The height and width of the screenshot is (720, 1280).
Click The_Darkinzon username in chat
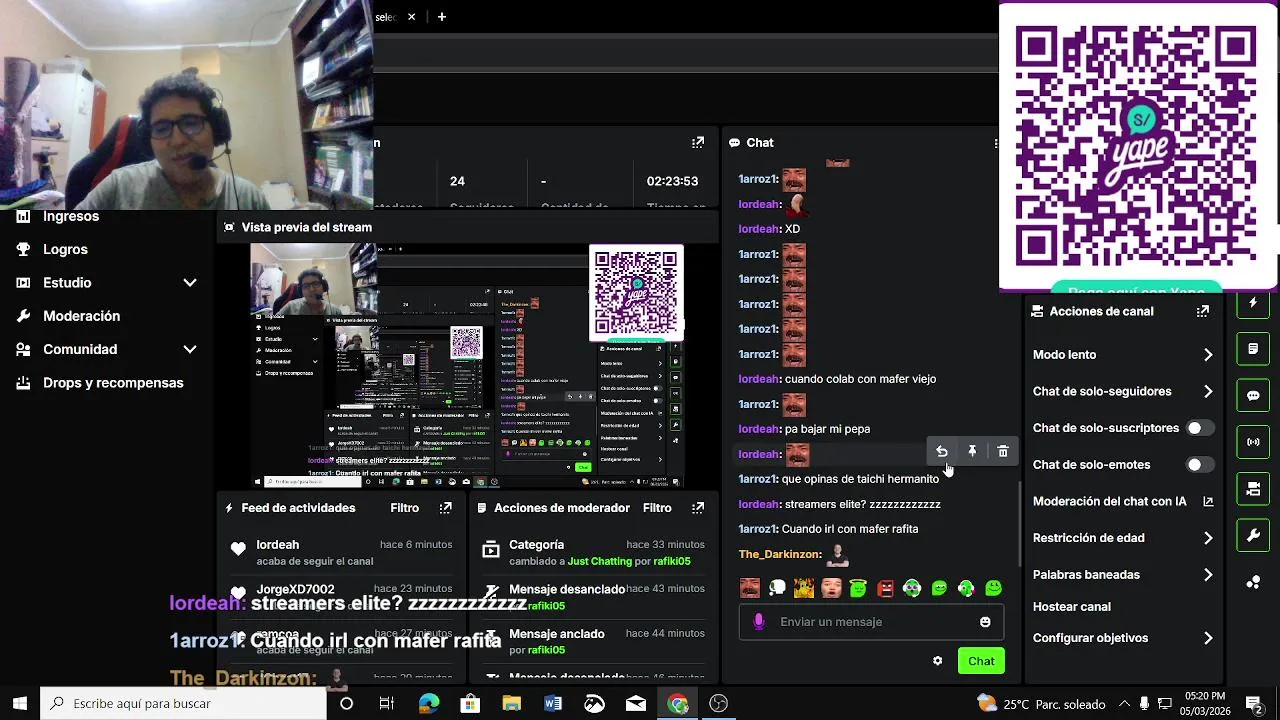tap(780, 554)
